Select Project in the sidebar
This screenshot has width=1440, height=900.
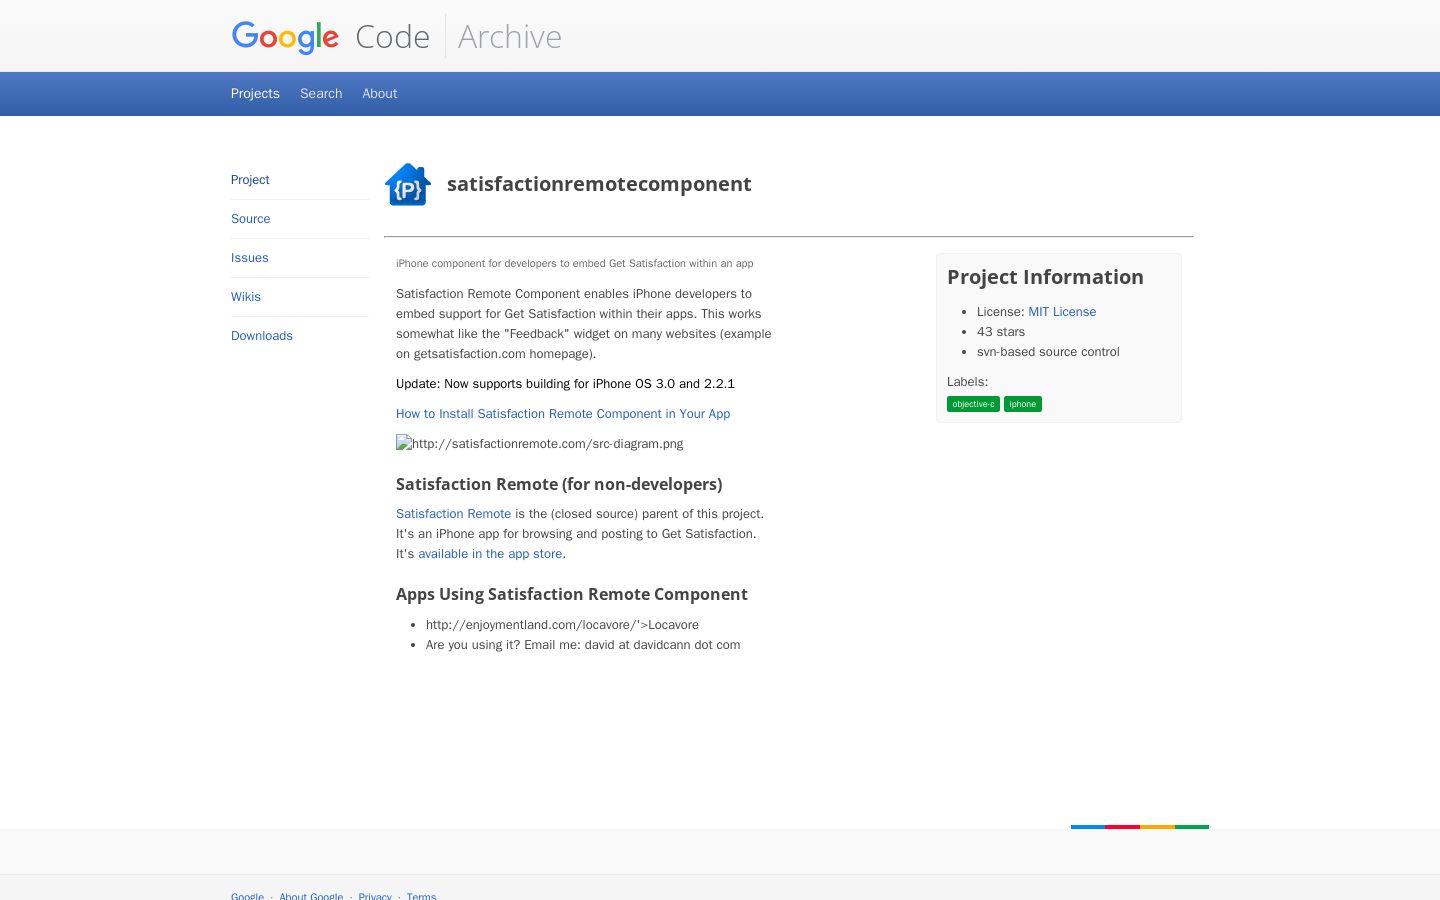pos(250,180)
